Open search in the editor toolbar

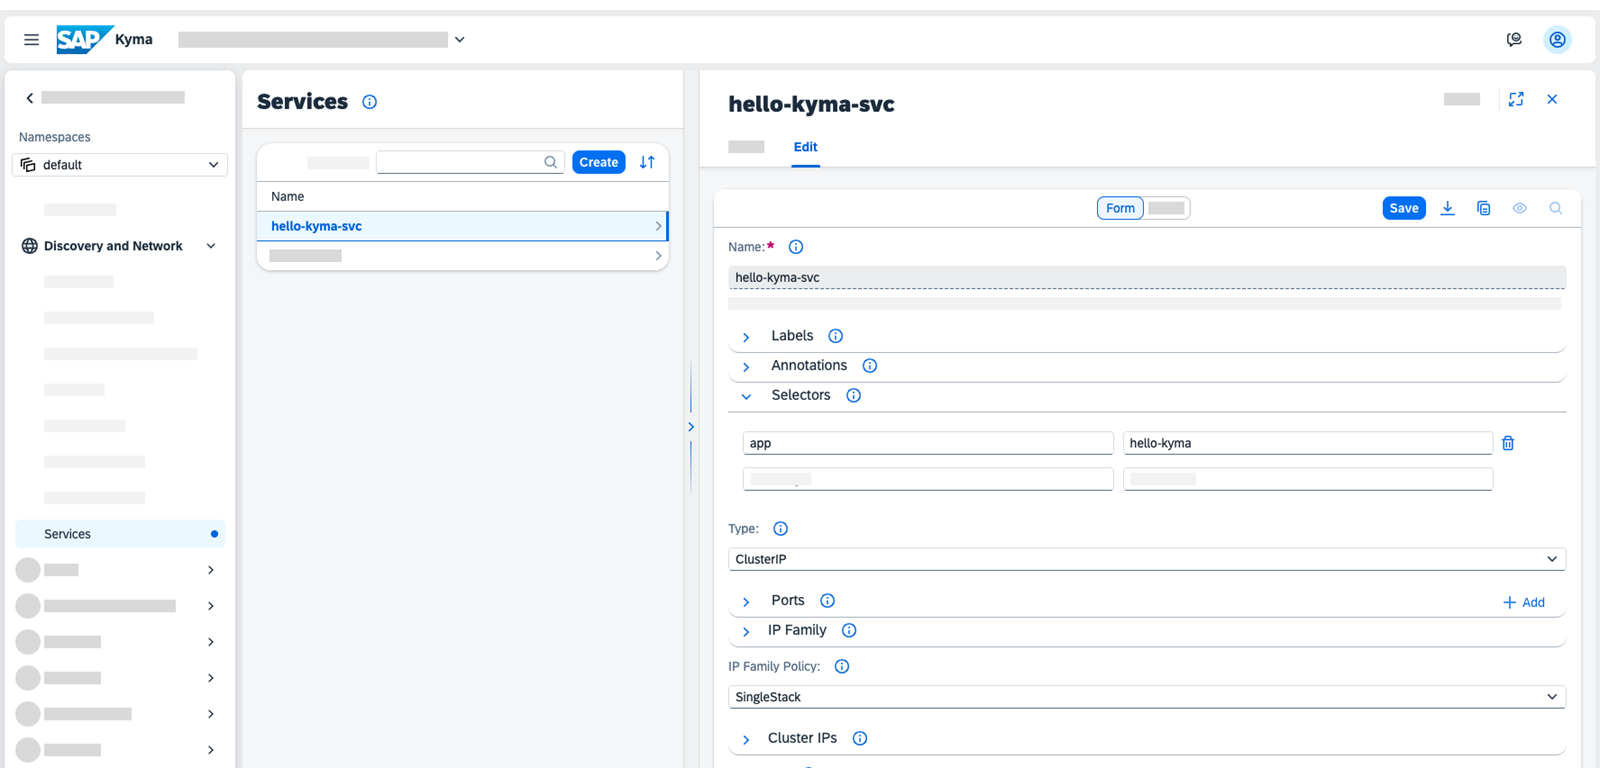1555,208
